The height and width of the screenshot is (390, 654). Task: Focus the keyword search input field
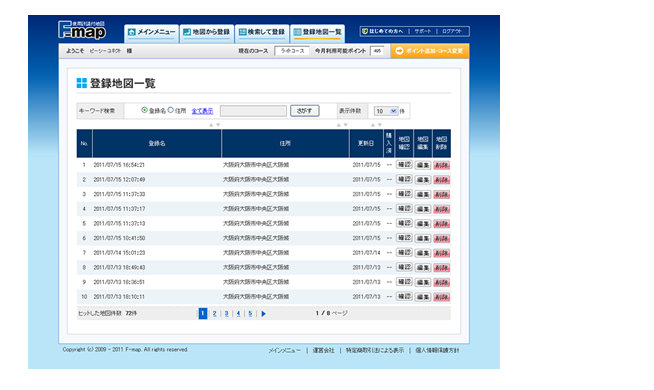pos(254,111)
